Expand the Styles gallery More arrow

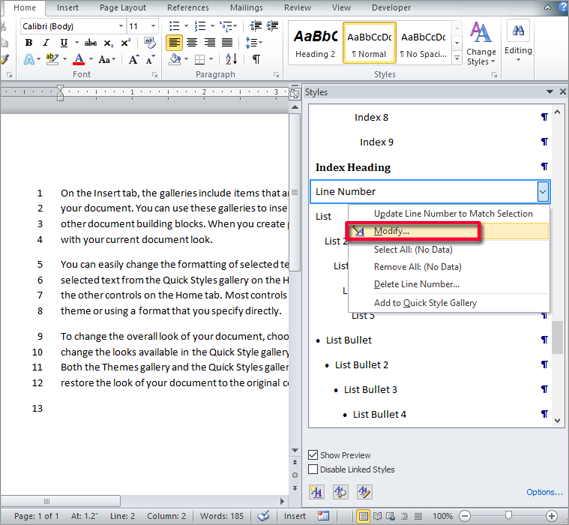click(x=457, y=58)
